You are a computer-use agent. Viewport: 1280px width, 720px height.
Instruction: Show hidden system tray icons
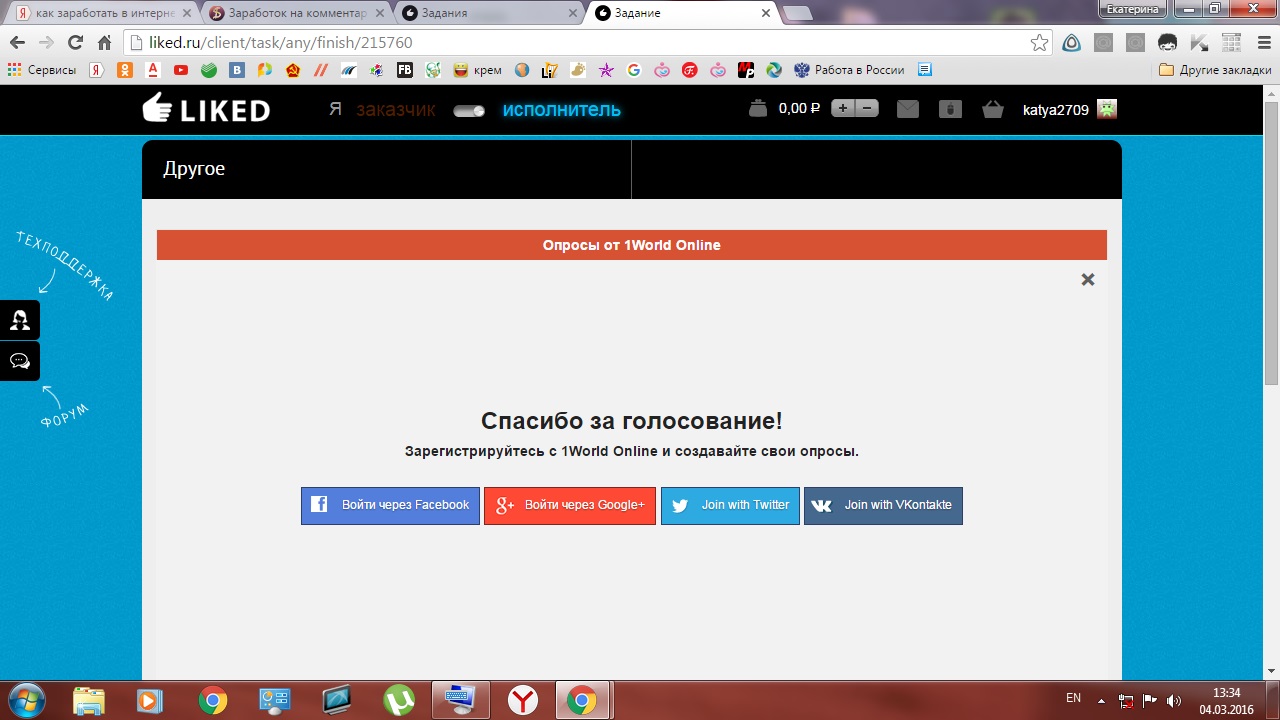[1102, 700]
